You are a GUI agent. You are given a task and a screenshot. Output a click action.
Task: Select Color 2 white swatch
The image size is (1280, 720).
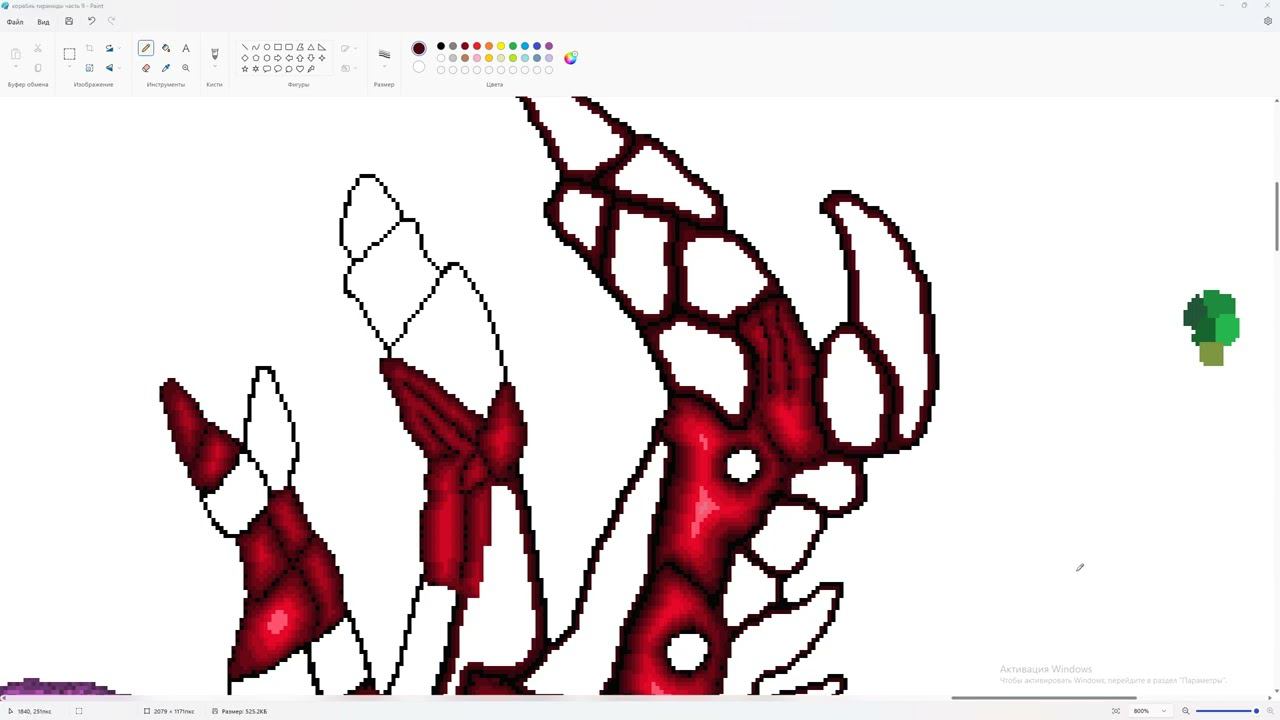[419, 67]
